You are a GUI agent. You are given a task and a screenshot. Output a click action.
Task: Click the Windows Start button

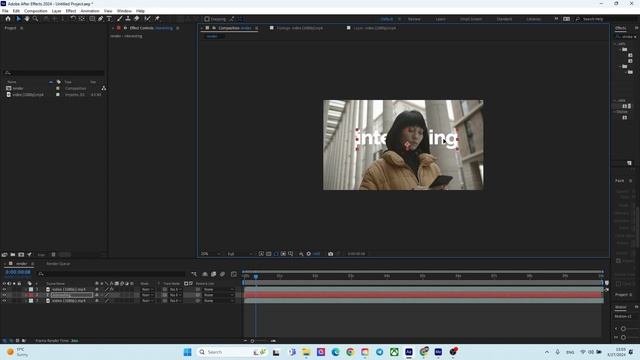point(188,352)
